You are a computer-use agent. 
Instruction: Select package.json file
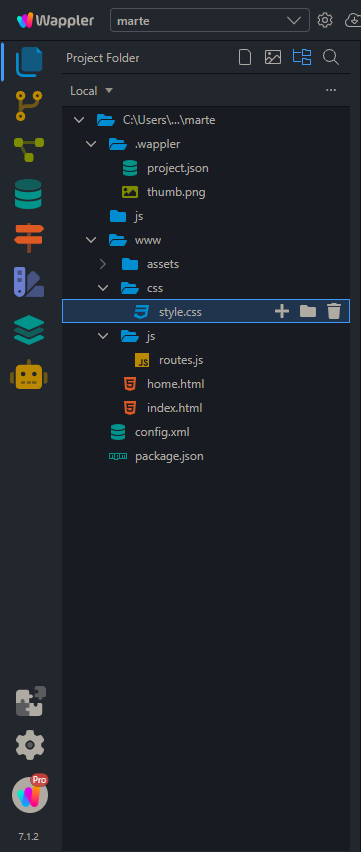[x=169, y=456]
